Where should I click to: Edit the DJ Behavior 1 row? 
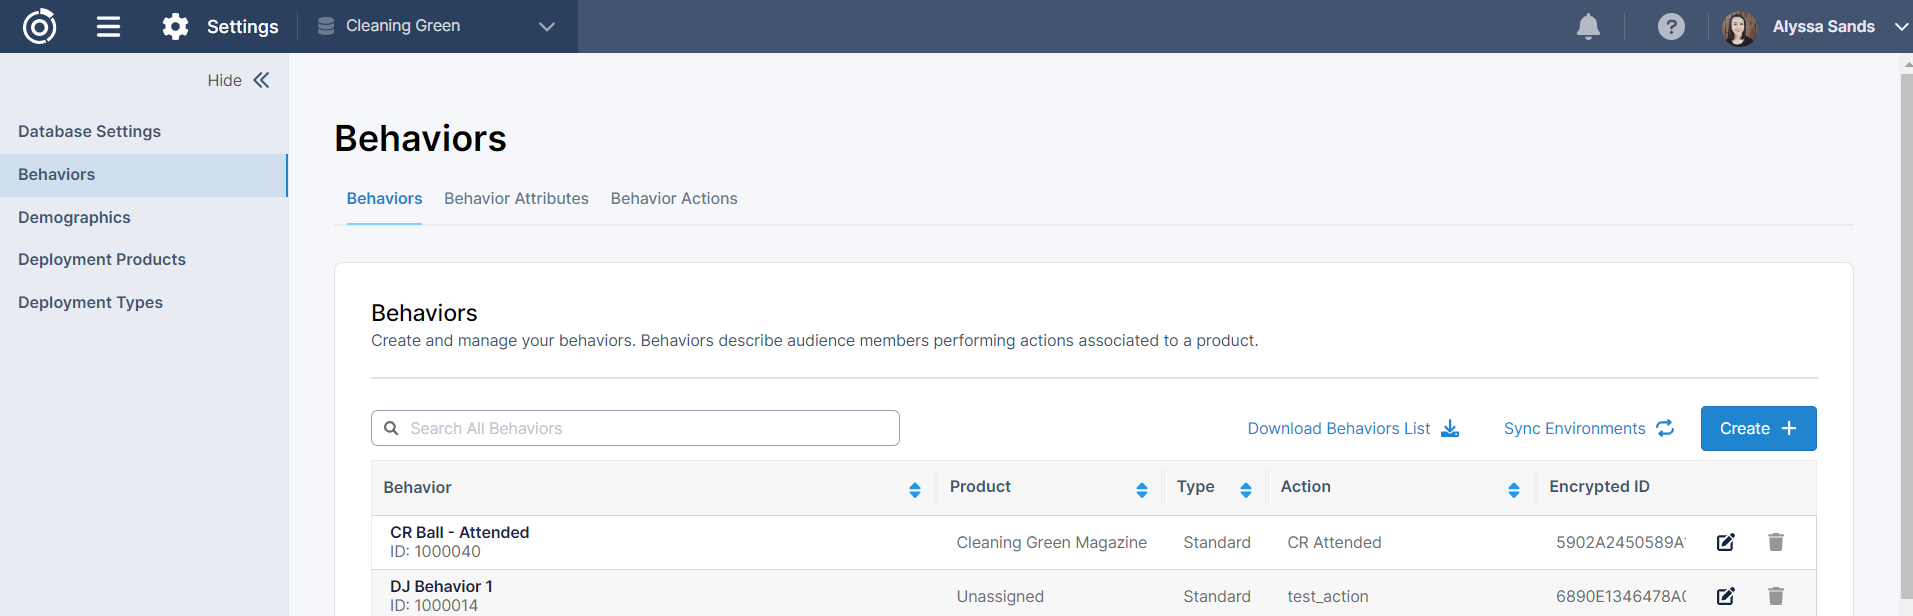tap(1726, 596)
